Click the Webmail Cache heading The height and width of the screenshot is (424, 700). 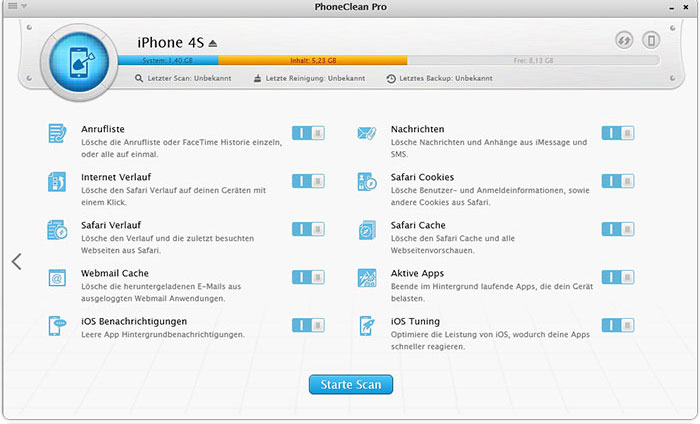coord(115,273)
